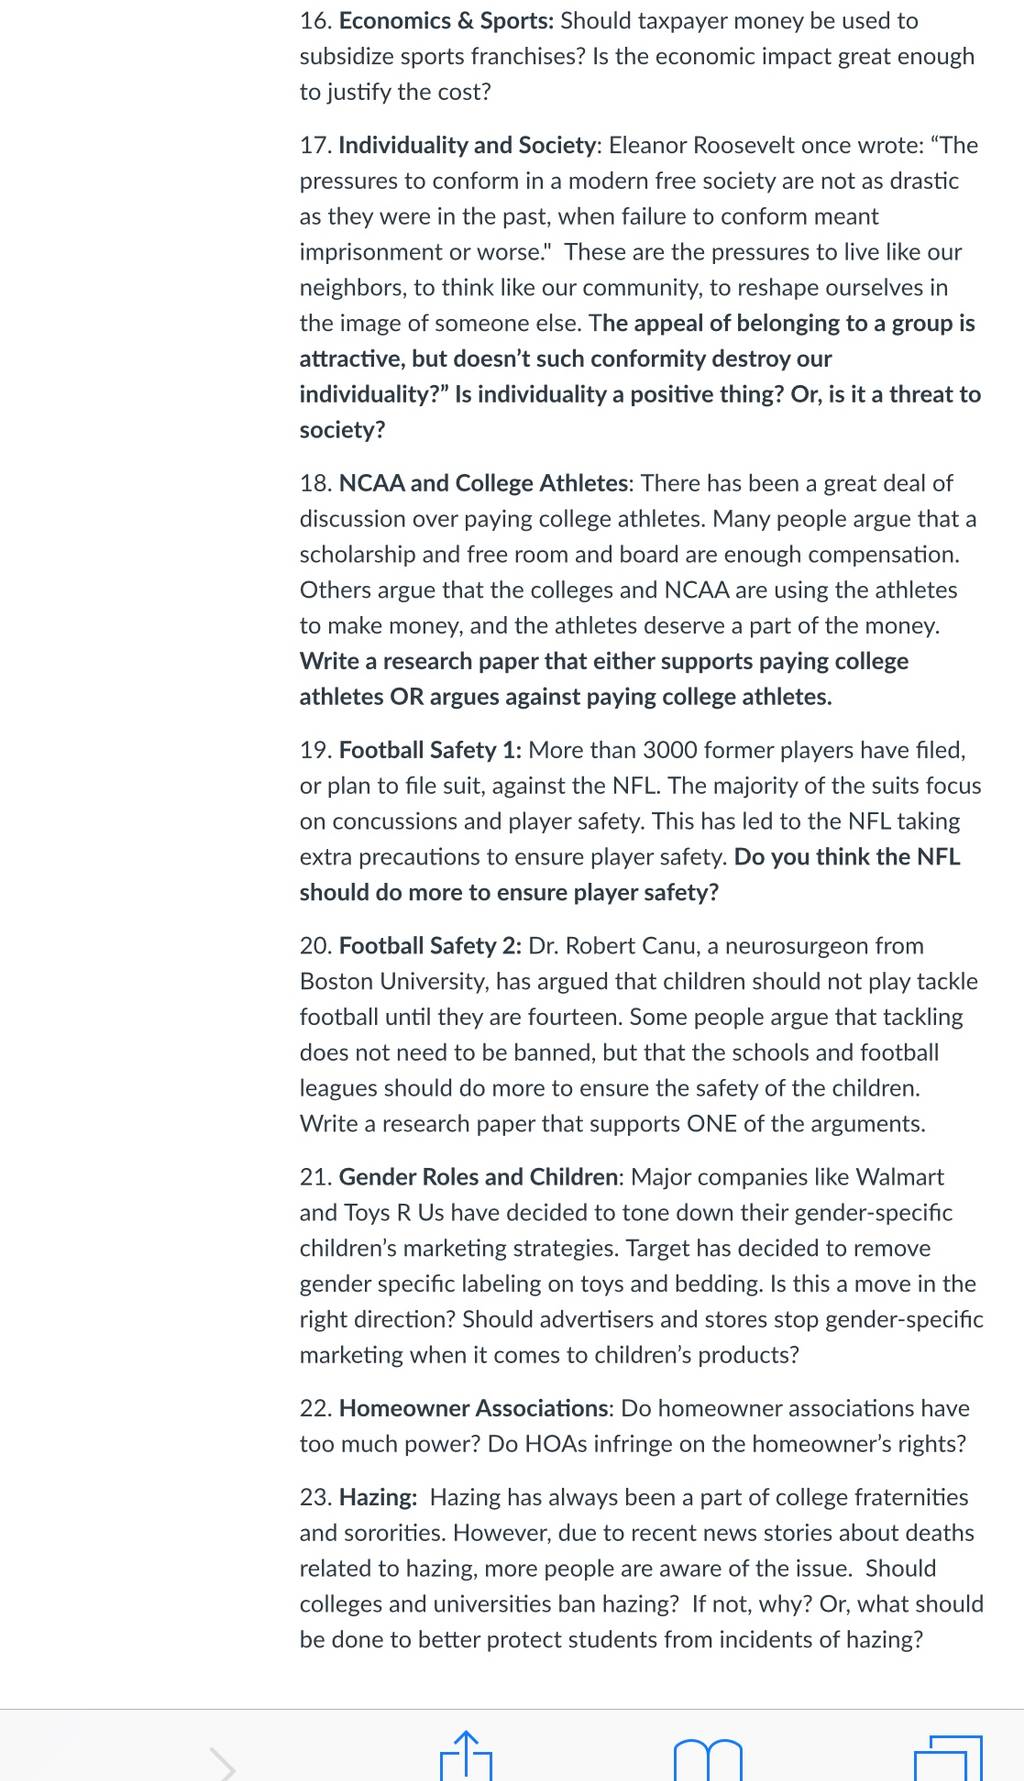
Task: Tap the Hazing topic heading
Action: click(378, 1498)
